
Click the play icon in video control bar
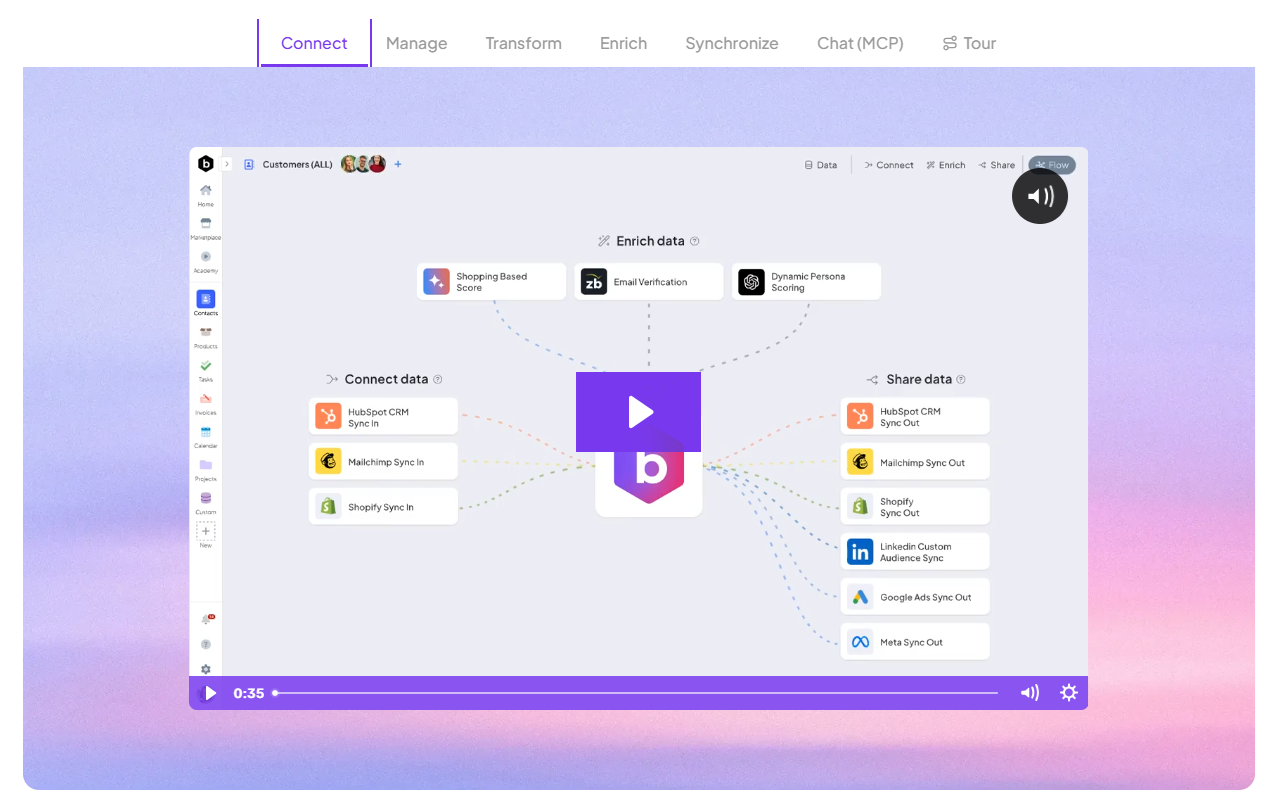[210, 693]
